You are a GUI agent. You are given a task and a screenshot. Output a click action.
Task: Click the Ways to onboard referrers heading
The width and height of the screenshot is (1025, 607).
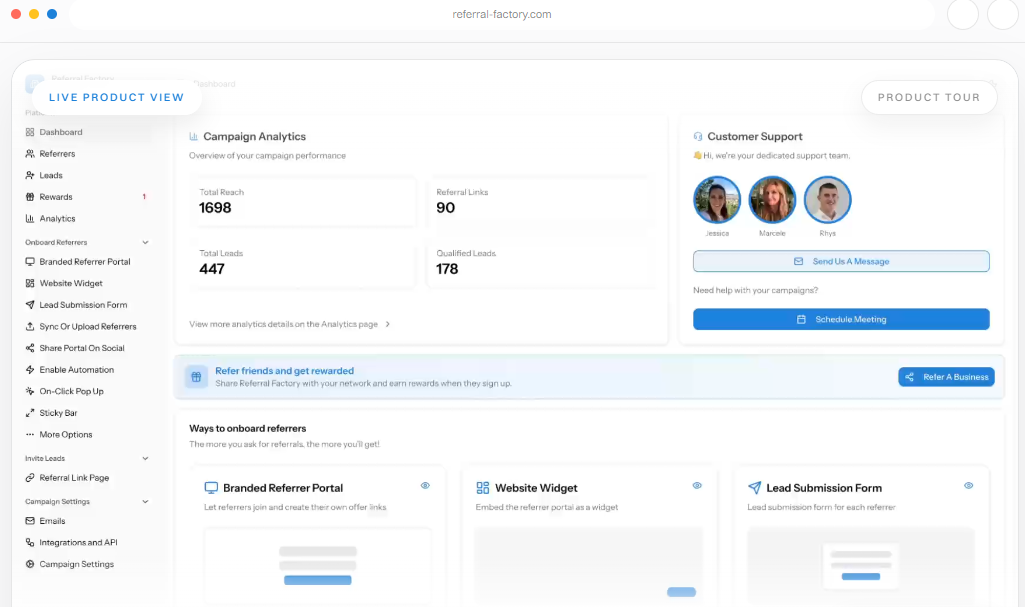pyautogui.click(x=248, y=429)
